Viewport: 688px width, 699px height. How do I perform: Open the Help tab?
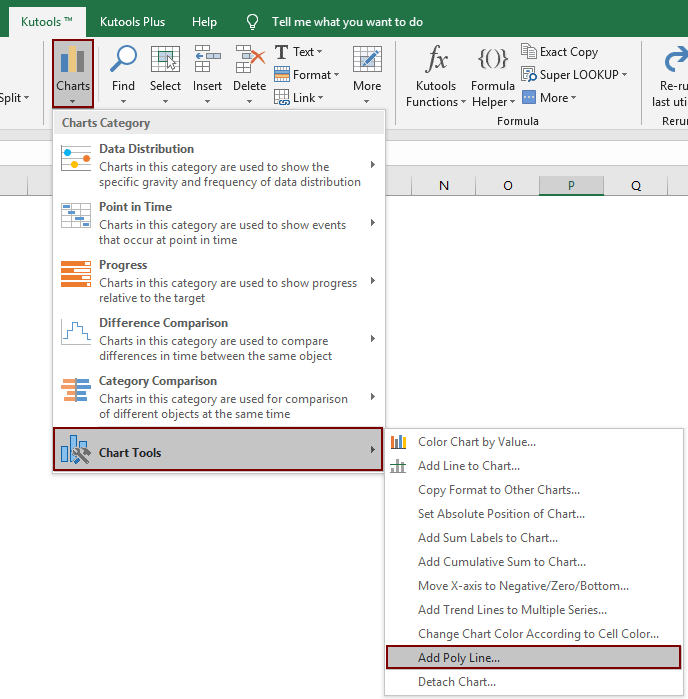pyautogui.click(x=204, y=22)
